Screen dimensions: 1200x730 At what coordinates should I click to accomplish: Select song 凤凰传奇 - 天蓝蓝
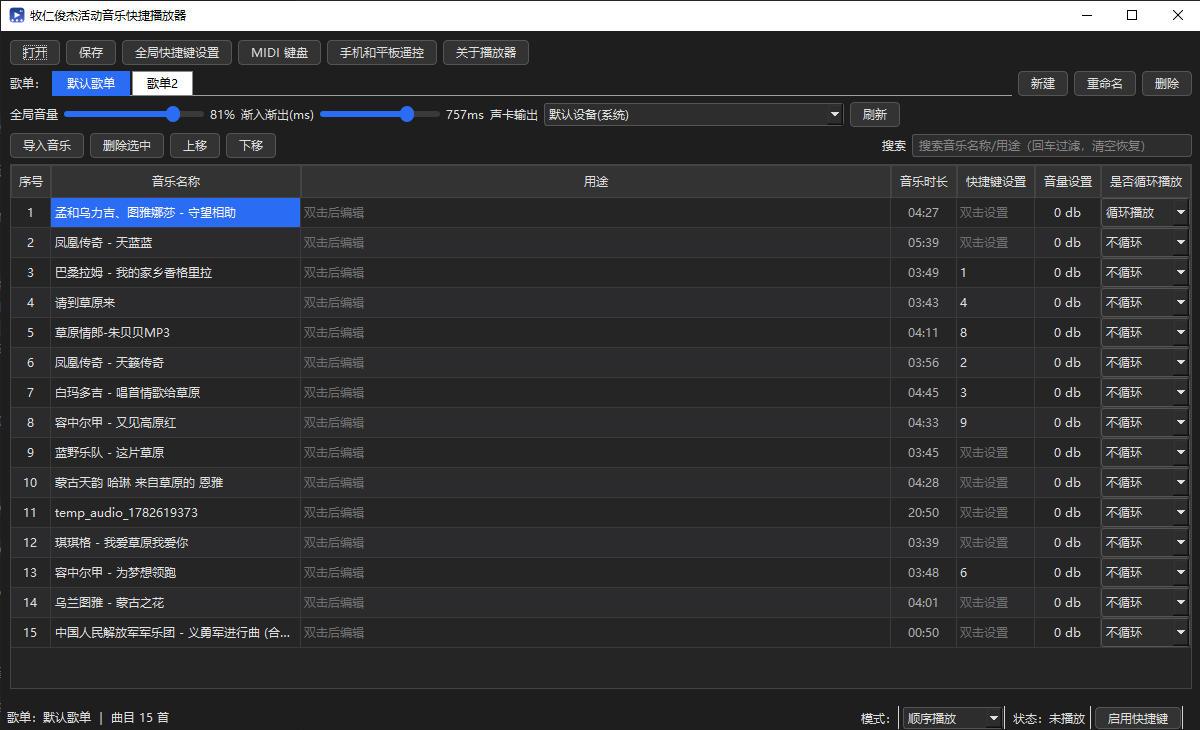(x=176, y=242)
